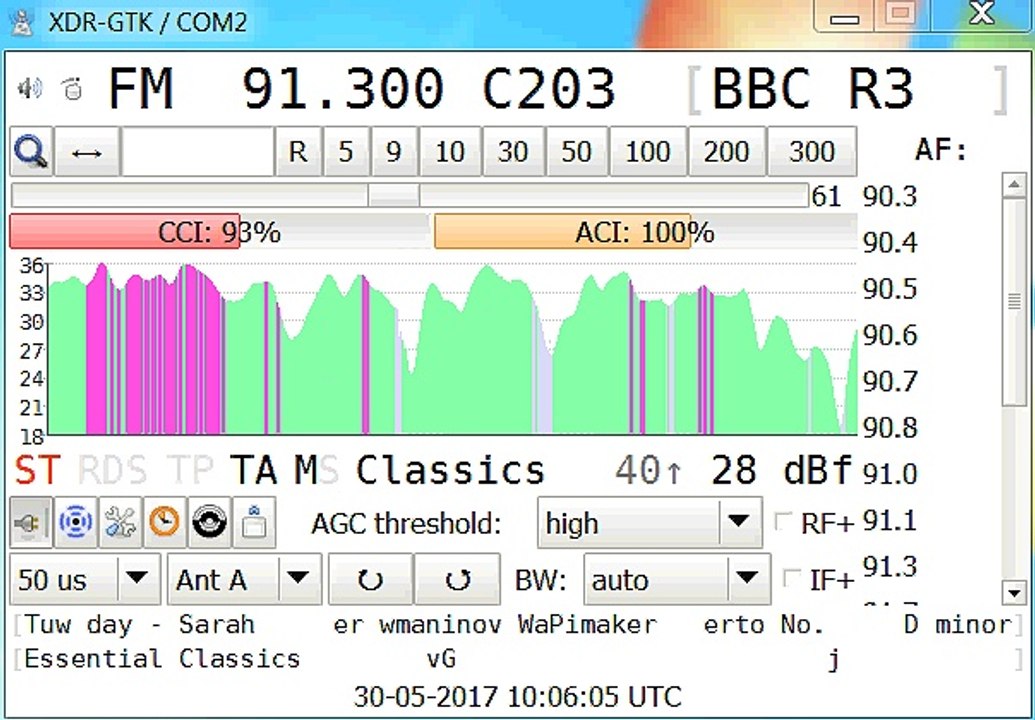This screenshot has height=720, width=1035.
Task: Click the signal level graph
Action: (453, 348)
